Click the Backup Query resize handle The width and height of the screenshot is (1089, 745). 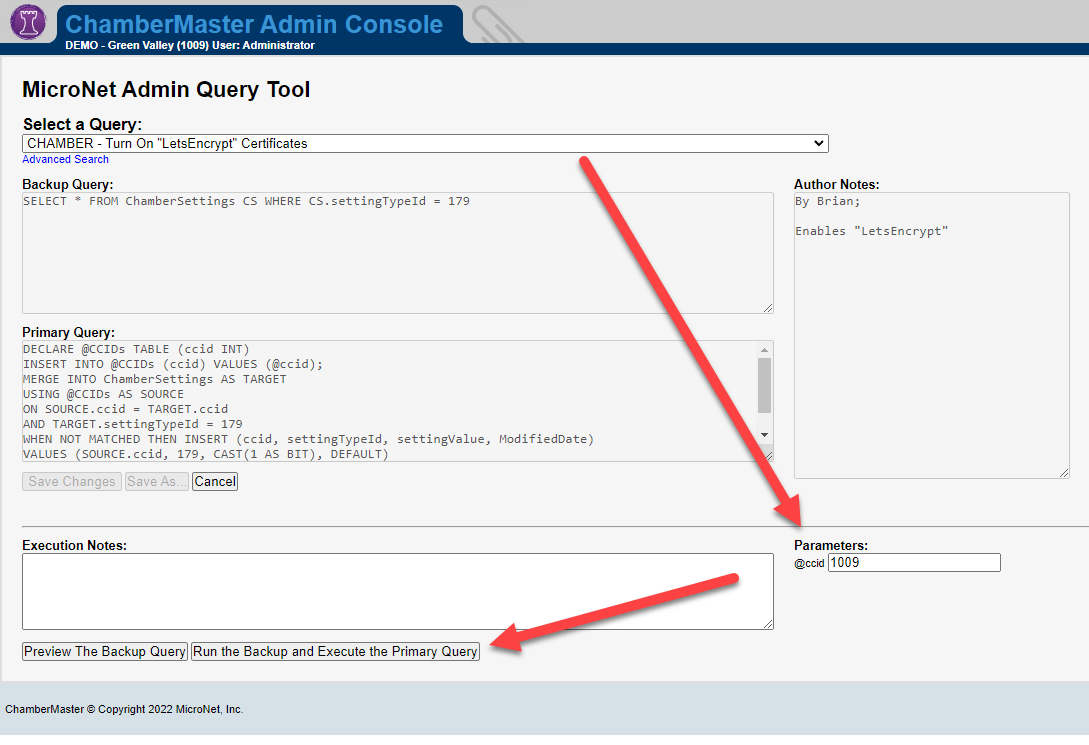[767, 307]
